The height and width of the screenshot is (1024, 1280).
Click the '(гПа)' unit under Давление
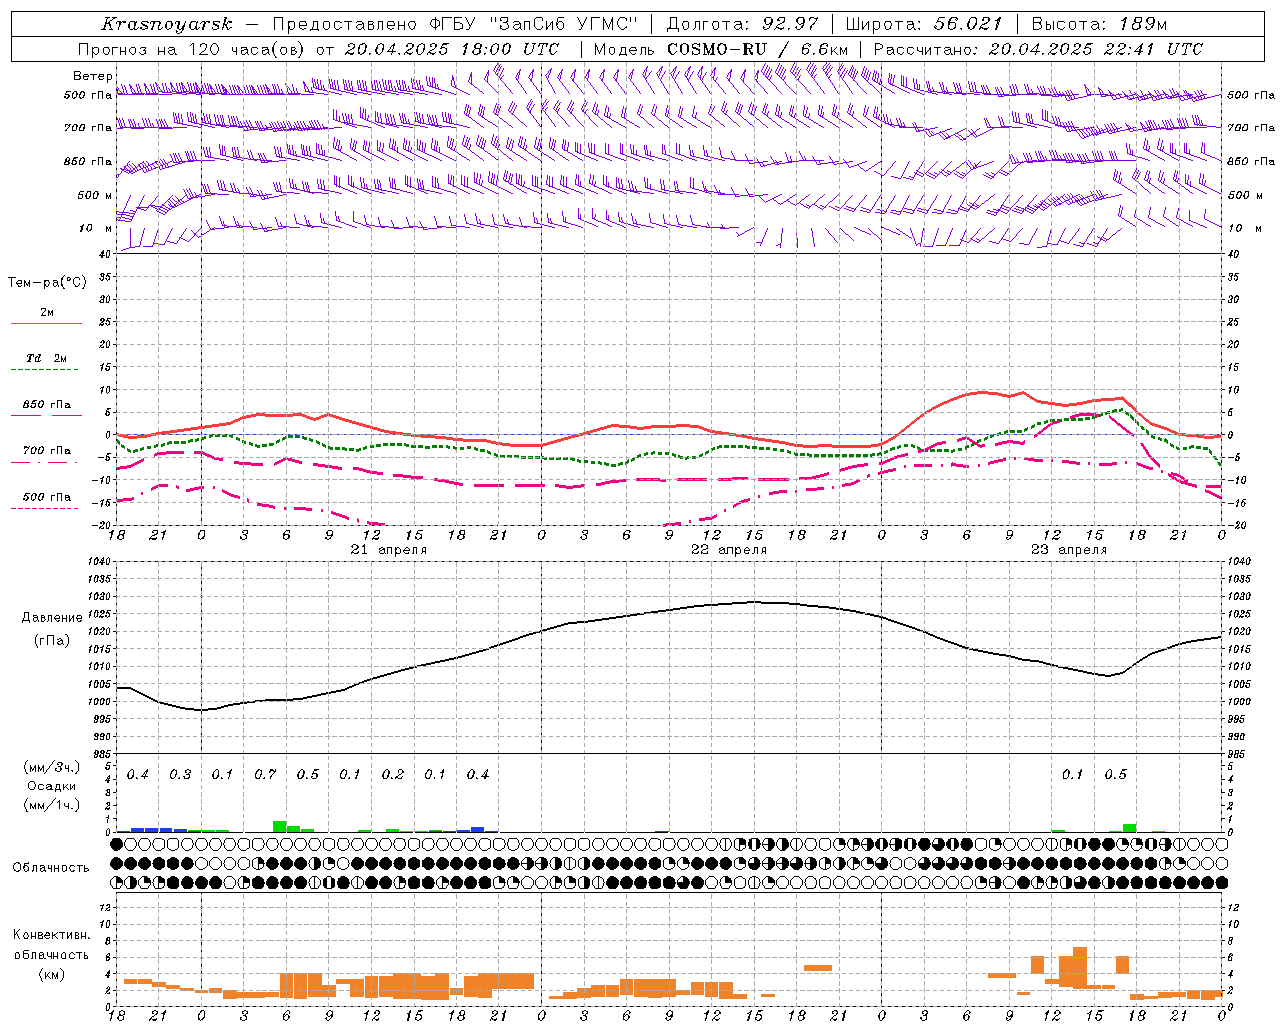point(52,640)
